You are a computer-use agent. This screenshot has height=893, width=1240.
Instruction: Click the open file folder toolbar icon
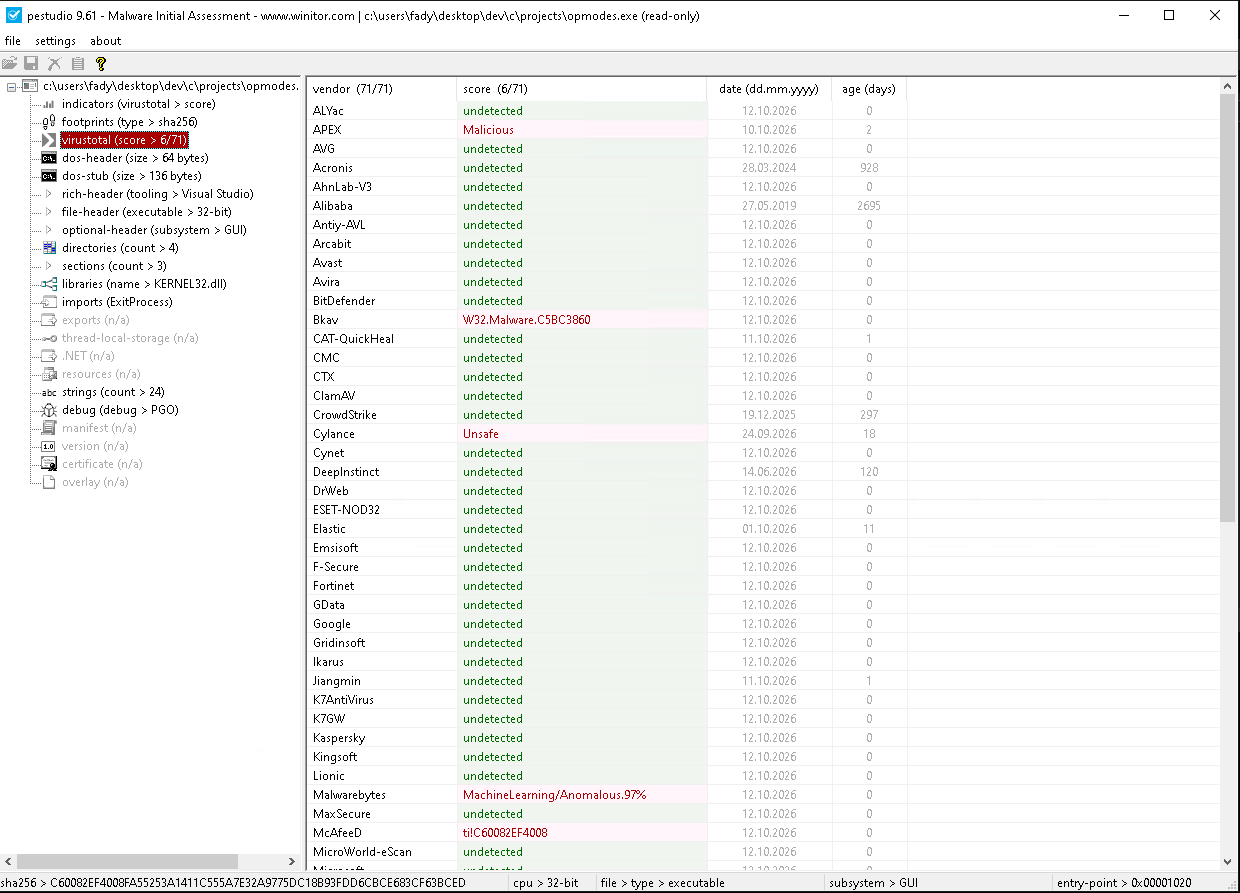[x=10, y=63]
